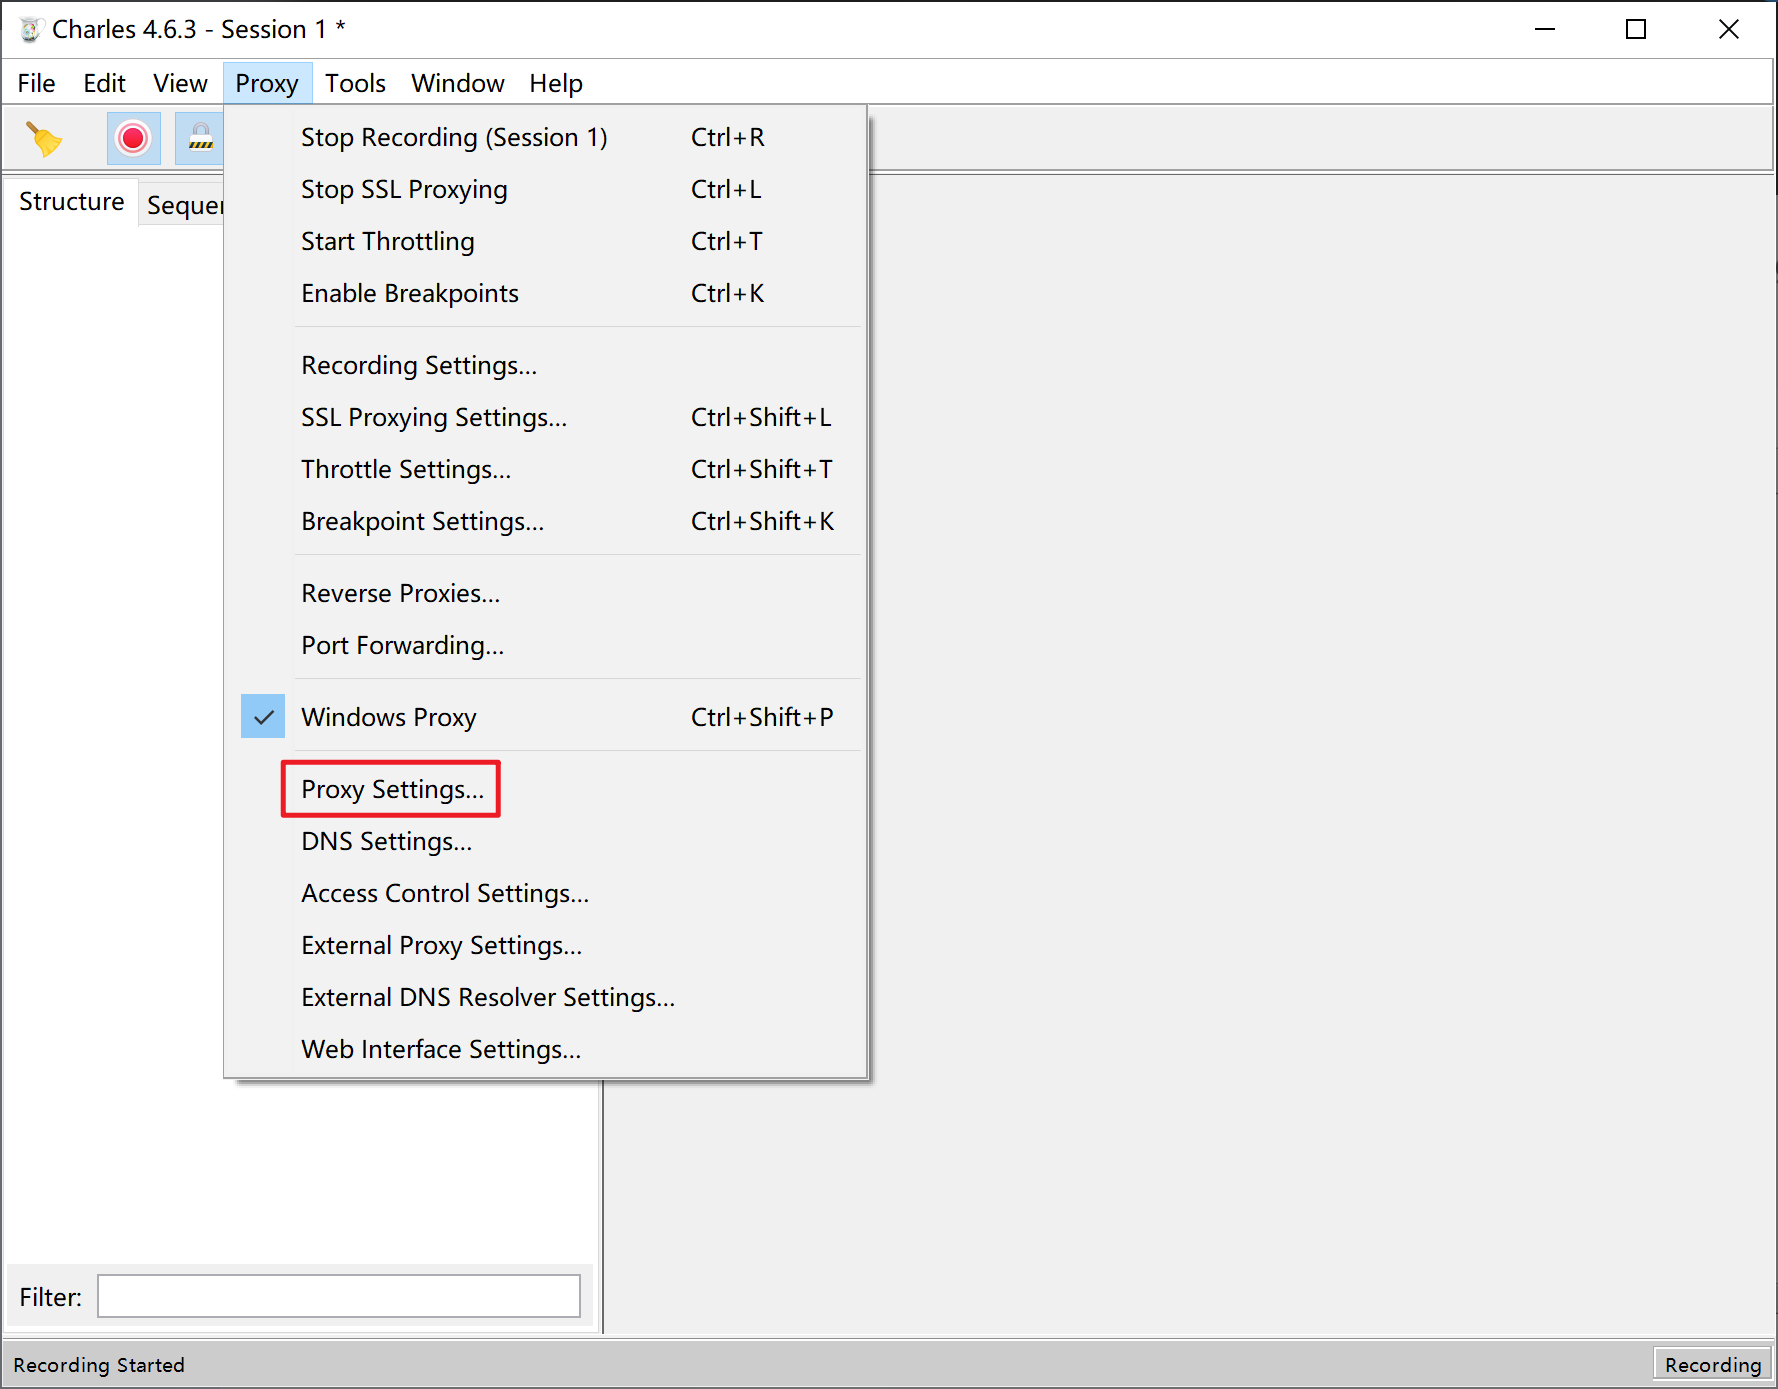The width and height of the screenshot is (1778, 1389).
Task: Open Proxy Settings...
Action: tap(545, 789)
